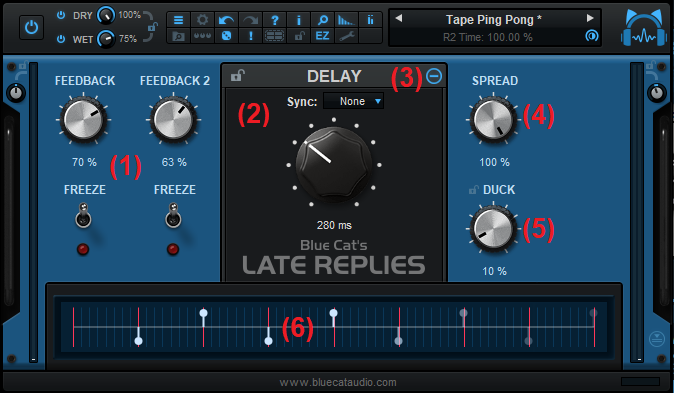The height and width of the screenshot is (393, 674).
Task: Click the right output gain knob
Action: point(657,93)
